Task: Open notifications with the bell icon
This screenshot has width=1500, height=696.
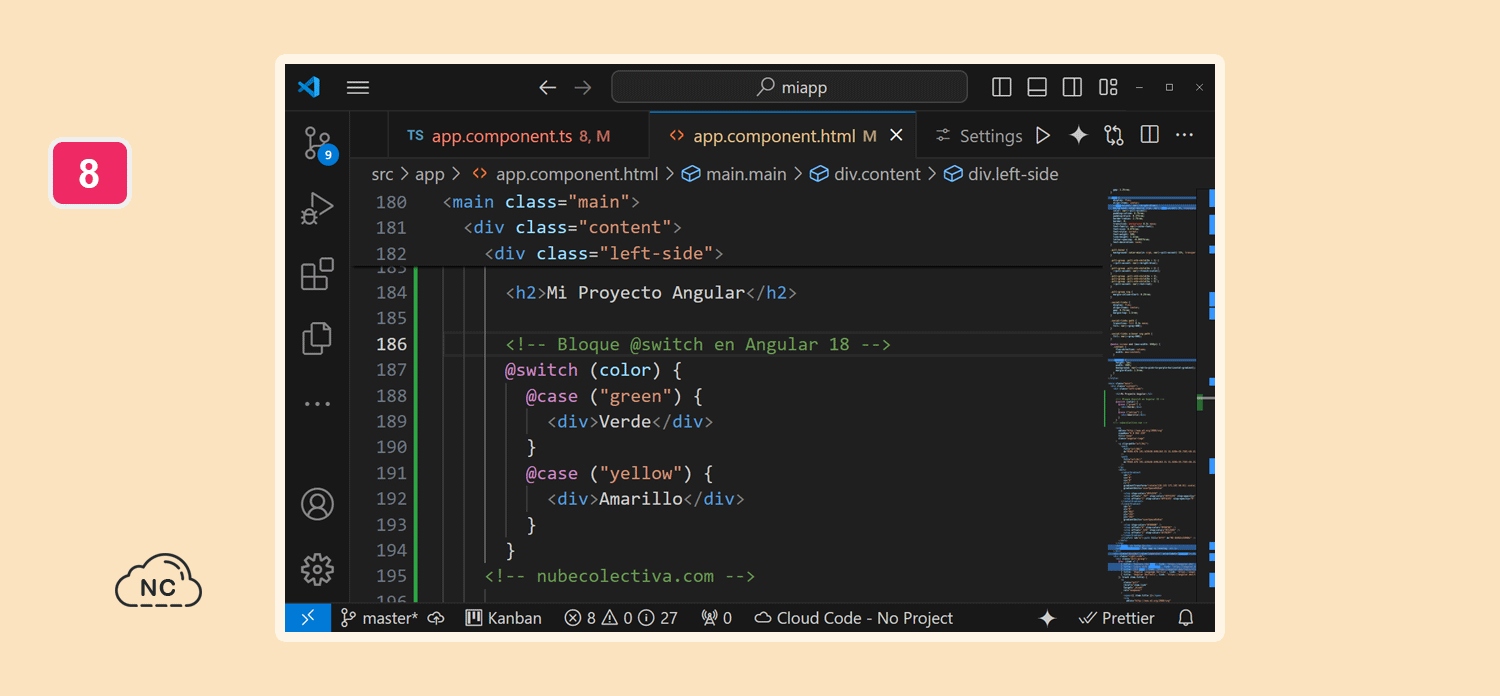Action: tap(1186, 618)
